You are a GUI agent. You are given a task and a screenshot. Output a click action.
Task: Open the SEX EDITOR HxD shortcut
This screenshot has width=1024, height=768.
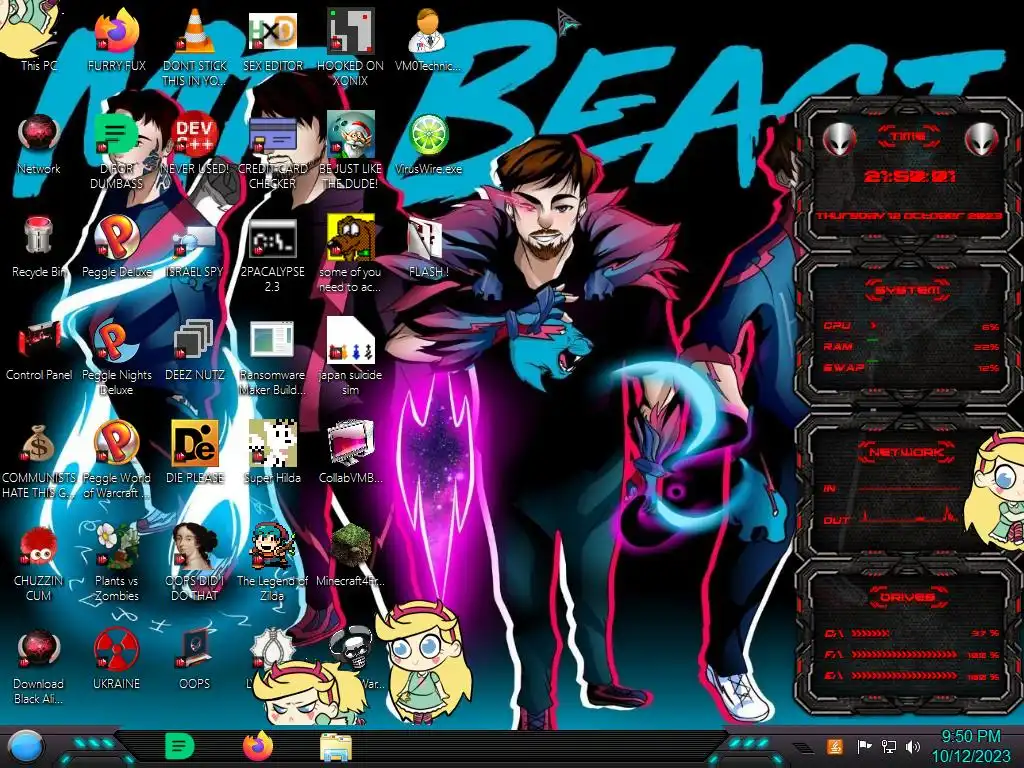272,31
